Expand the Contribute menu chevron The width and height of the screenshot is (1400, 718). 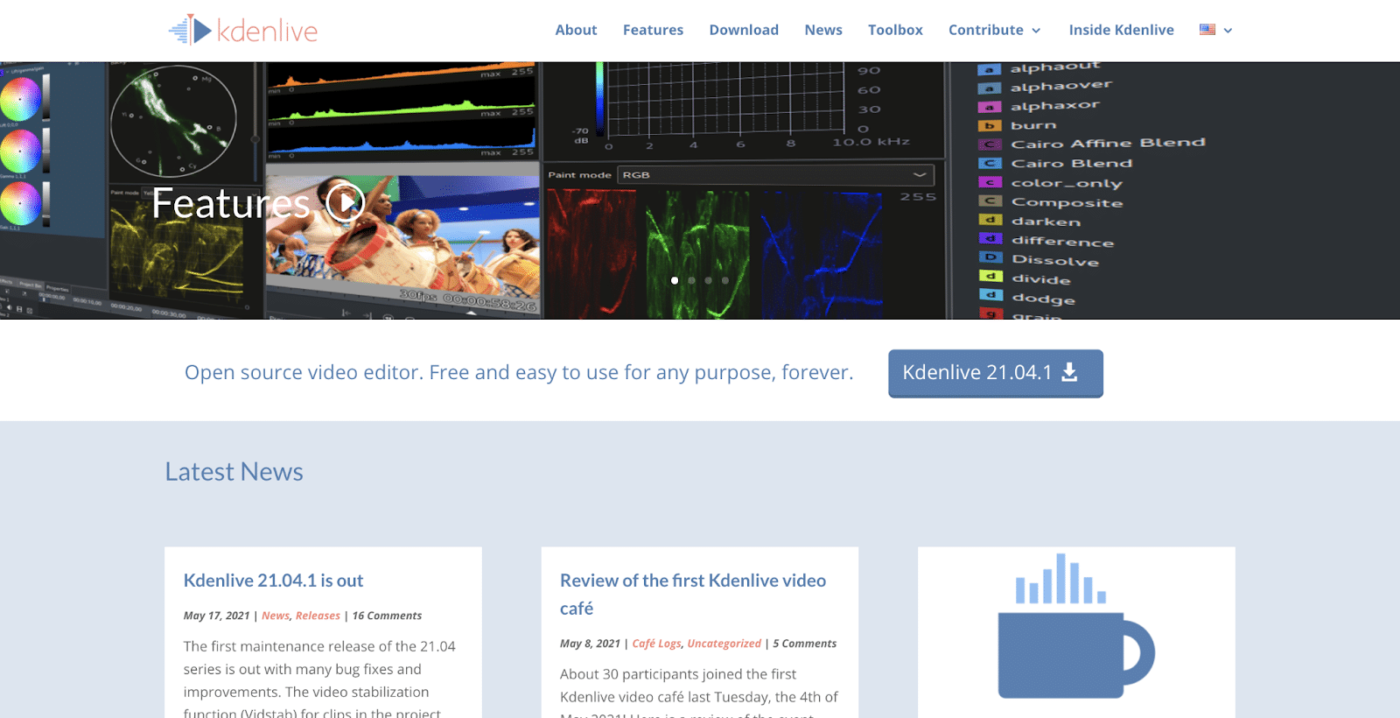[1036, 31]
